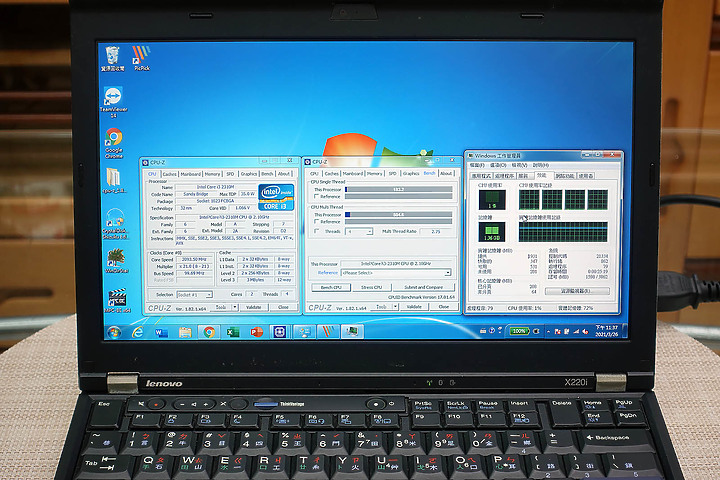Screen dimensions: 720x480
Task: Open Internet Explorer from the taskbar
Action: [138, 332]
